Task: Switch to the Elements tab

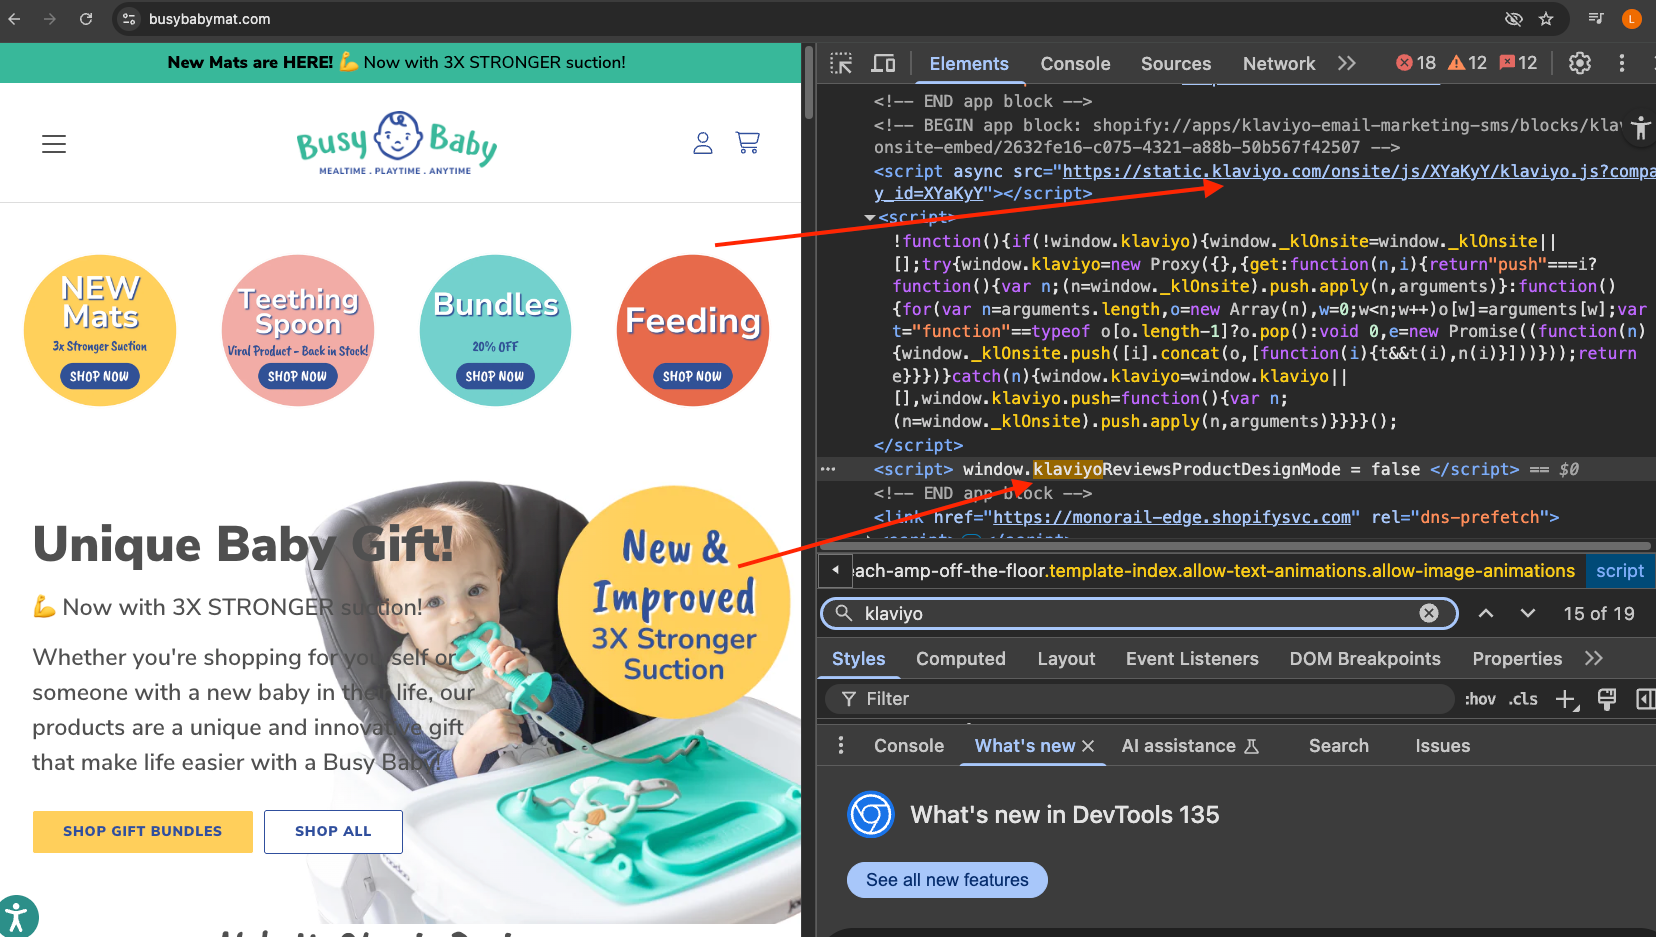Action: [969, 64]
